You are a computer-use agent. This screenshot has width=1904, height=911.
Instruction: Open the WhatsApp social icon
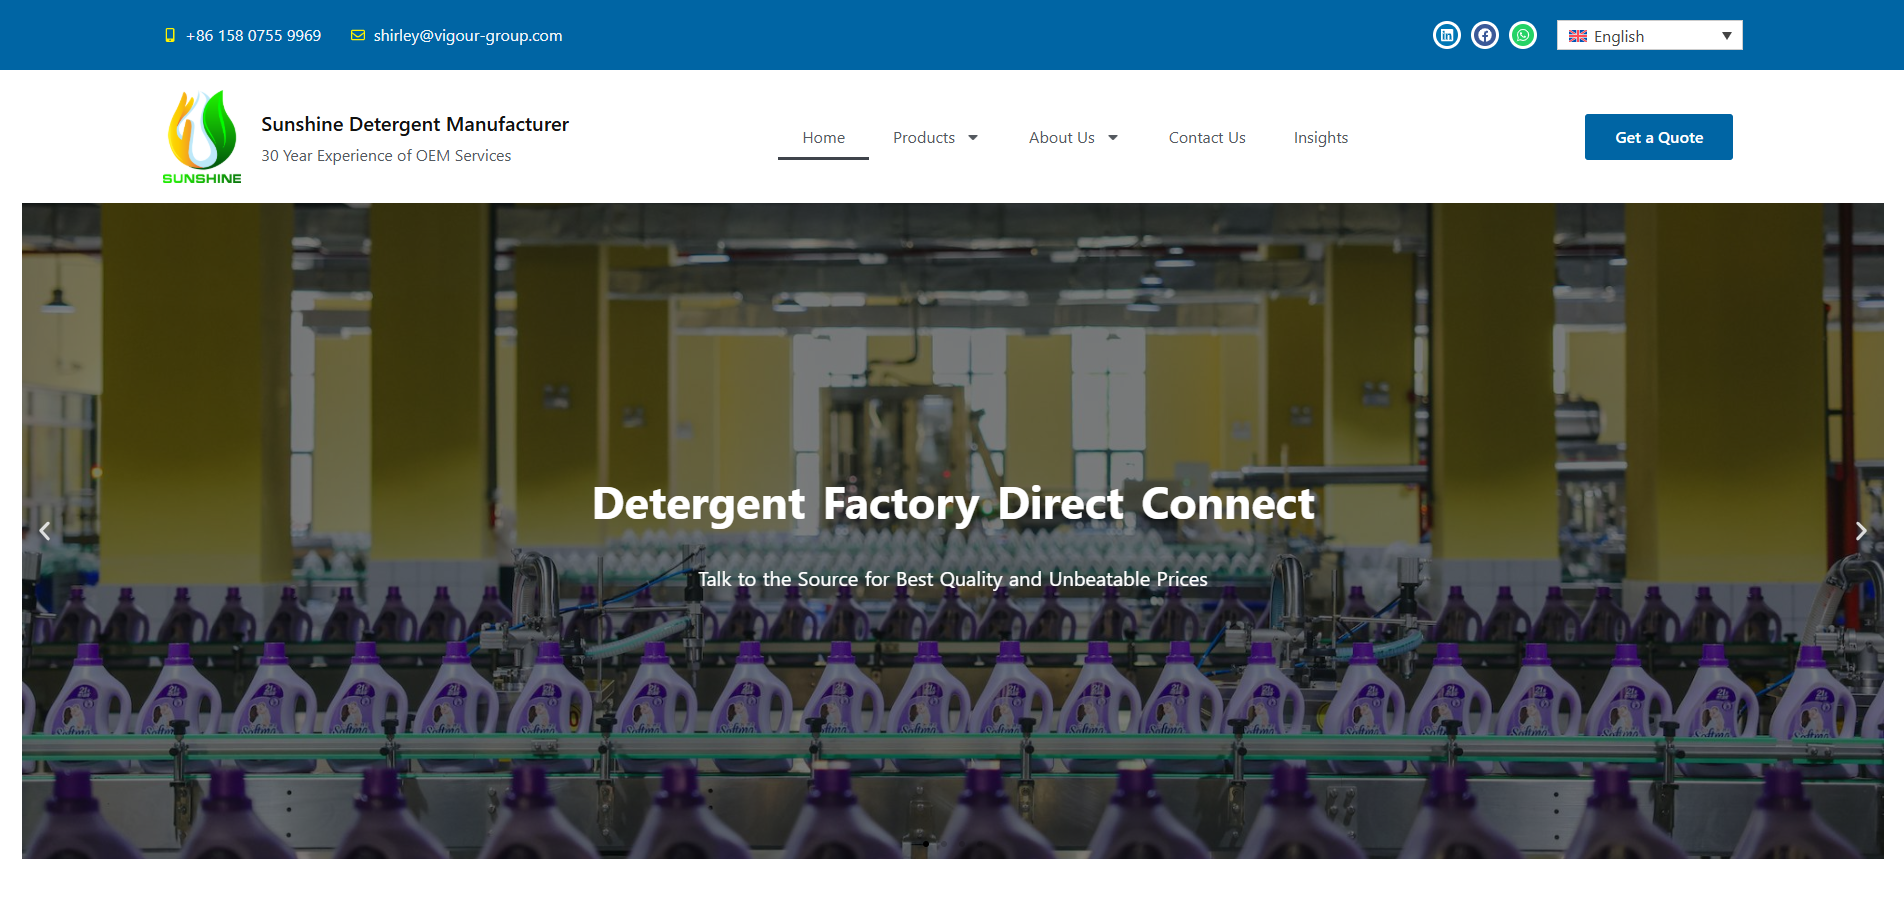coord(1523,35)
